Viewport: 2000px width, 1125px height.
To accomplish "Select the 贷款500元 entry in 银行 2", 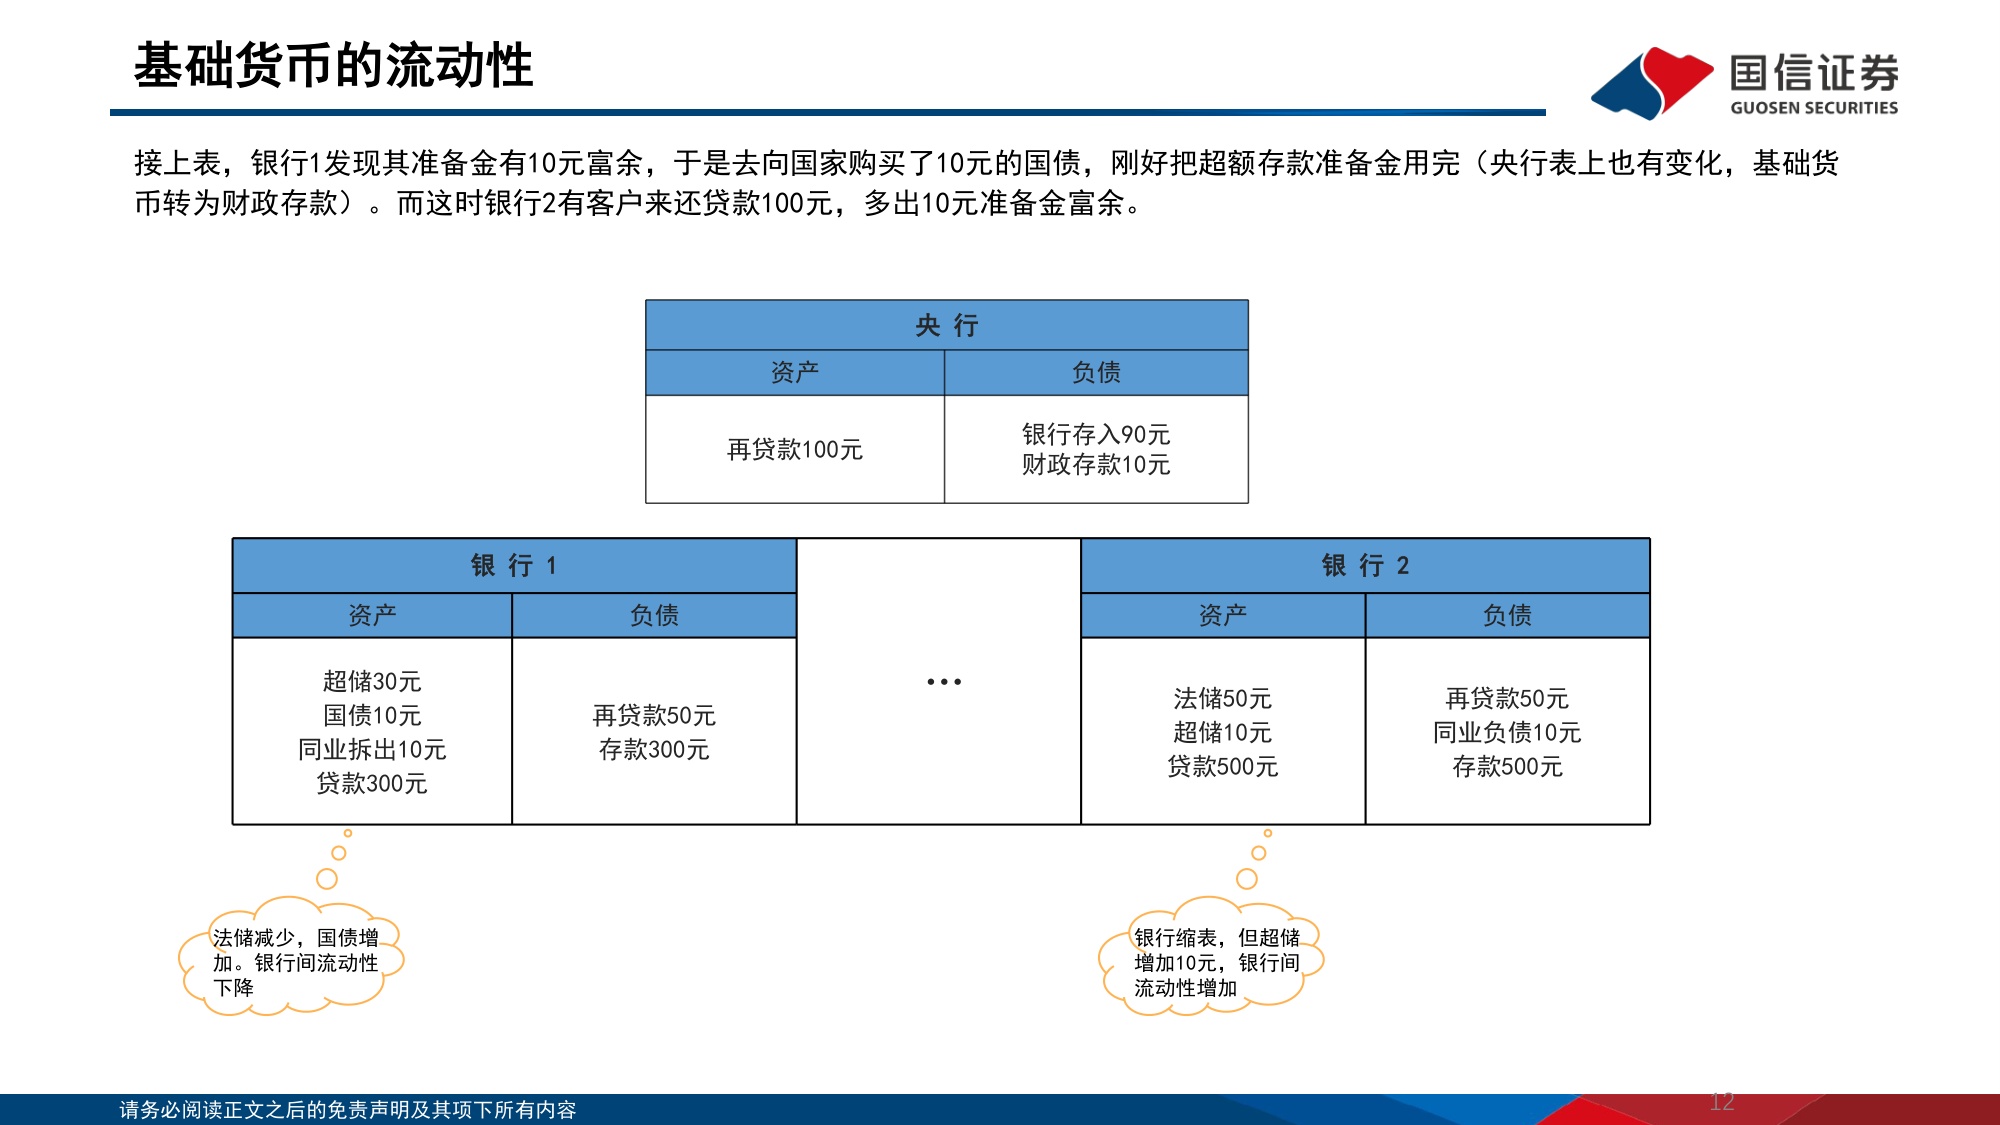I will pos(1222,766).
